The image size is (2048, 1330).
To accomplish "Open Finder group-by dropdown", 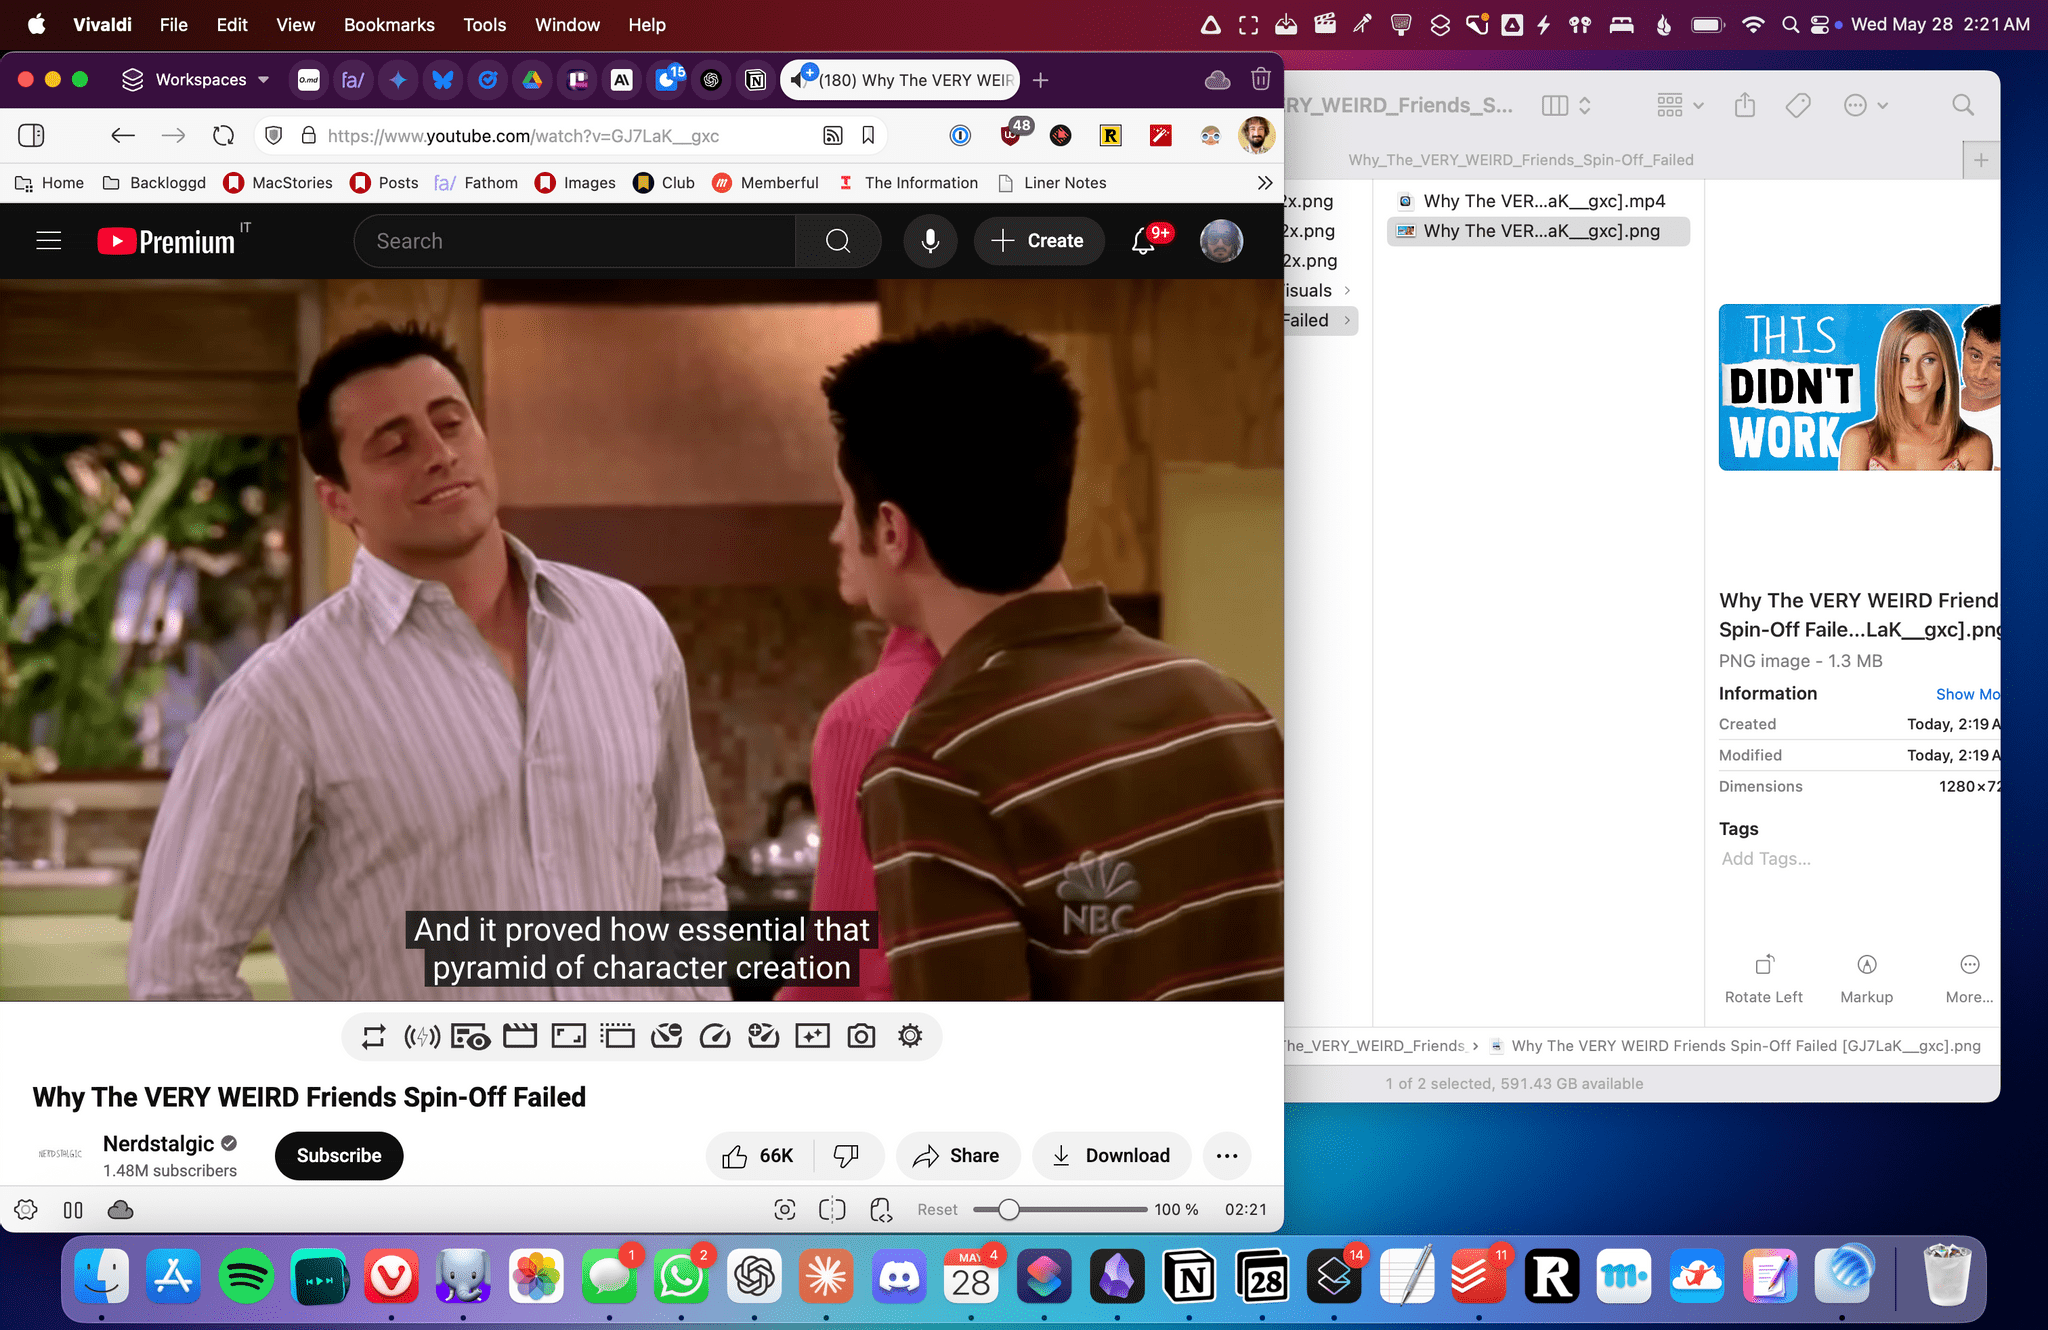I will point(1680,105).
